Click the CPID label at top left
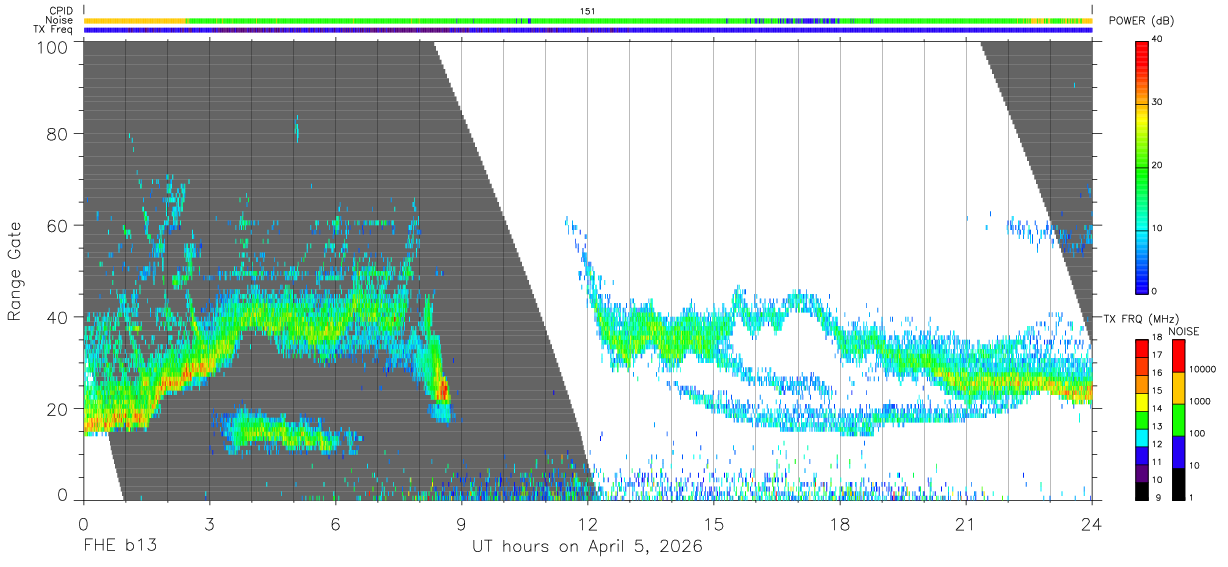1228x567 pixels. pyautogui.click(x=62, y=10)
